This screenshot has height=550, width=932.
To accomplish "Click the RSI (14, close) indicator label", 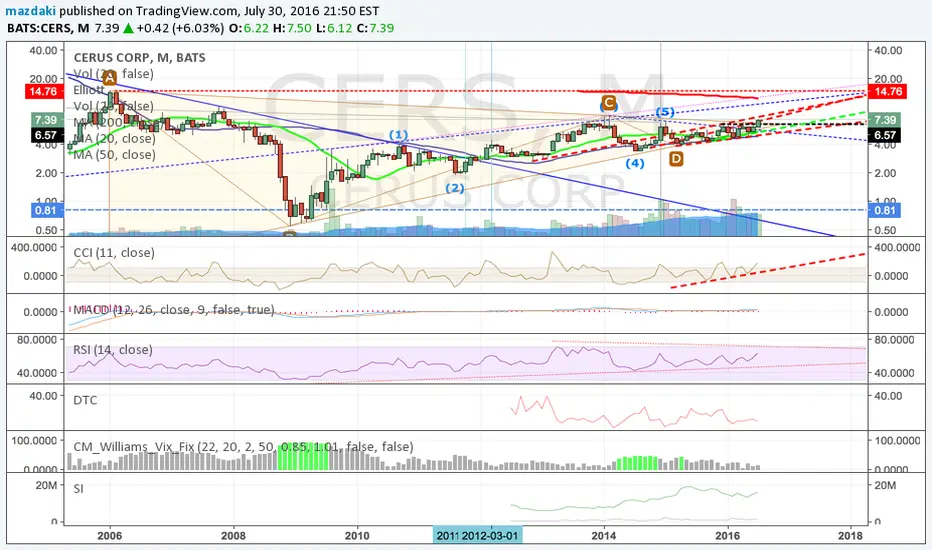I will point(113,350).
